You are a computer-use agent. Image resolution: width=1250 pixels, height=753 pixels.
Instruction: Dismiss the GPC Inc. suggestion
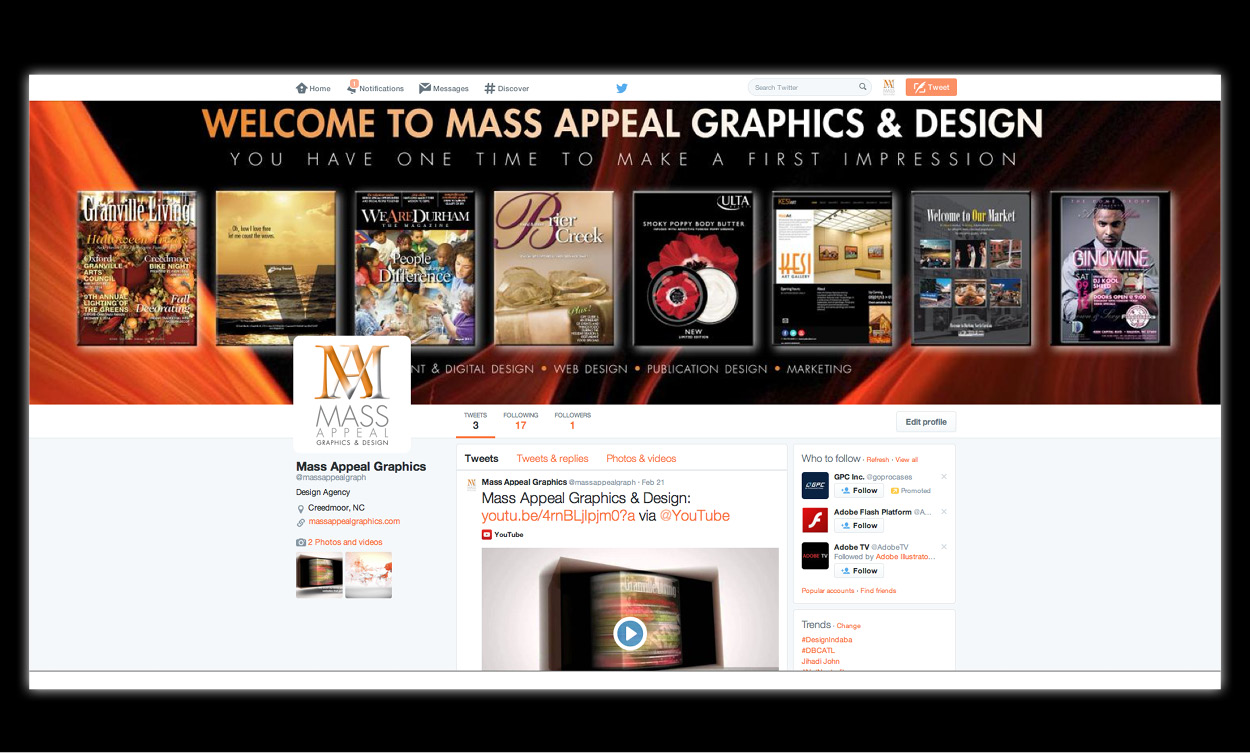click(944, 477)
